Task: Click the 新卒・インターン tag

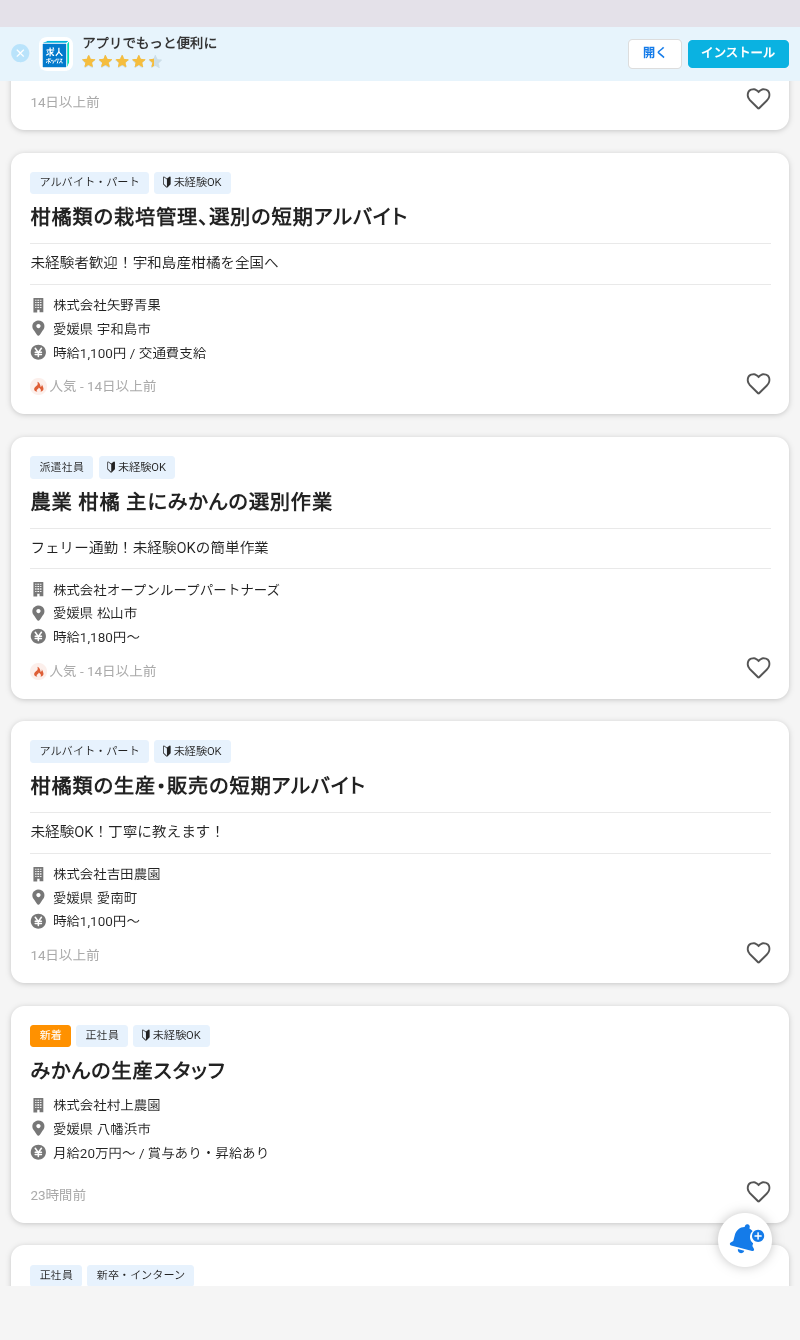Action: click(140, 1275)
